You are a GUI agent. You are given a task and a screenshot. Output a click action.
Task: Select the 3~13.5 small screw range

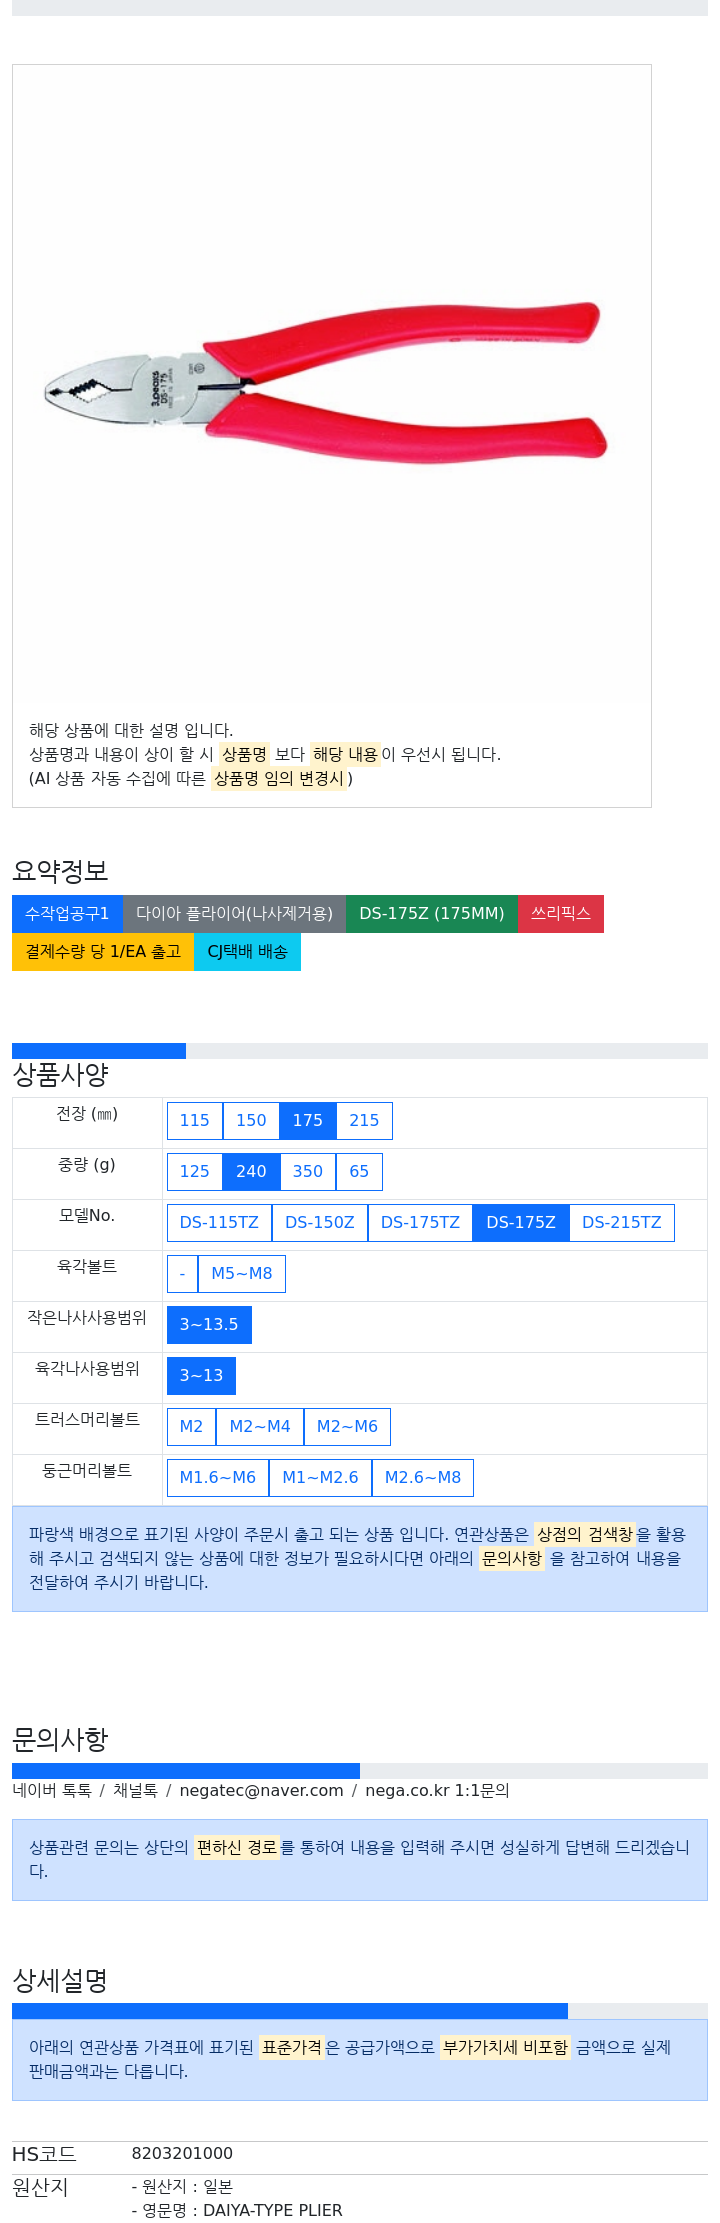pyautogui.click(x=209, y=1325)
